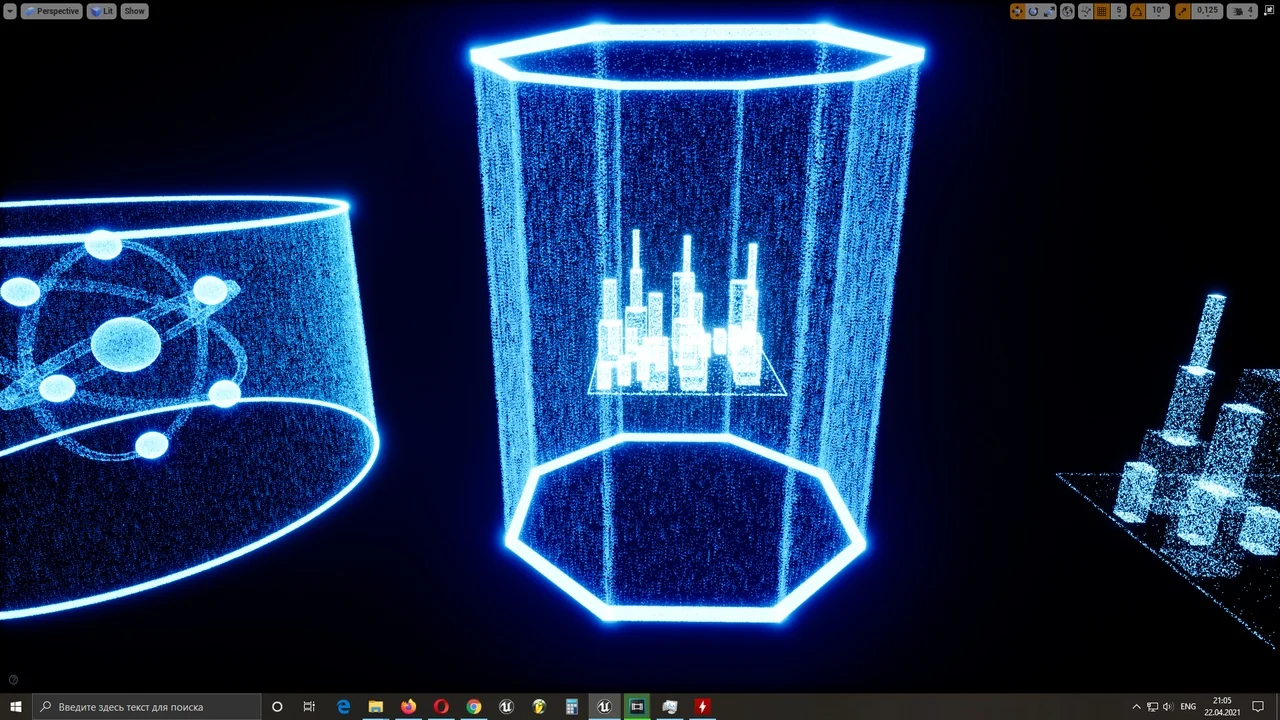Toggle rotation angle snapping

pyautogui.click(x=1137, y=11)
